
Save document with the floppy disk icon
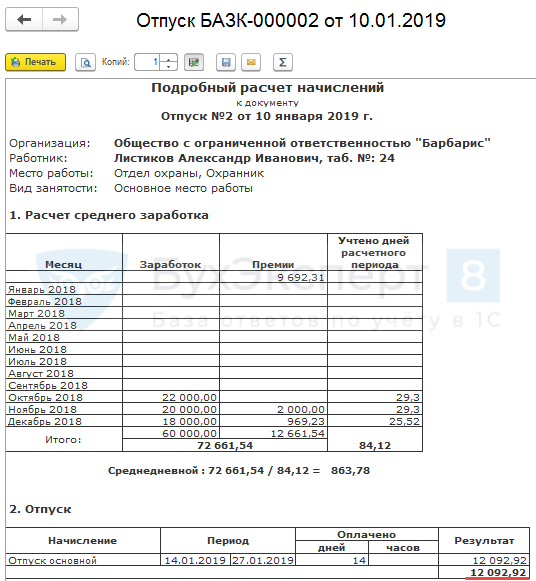click(x=226, y=62)
